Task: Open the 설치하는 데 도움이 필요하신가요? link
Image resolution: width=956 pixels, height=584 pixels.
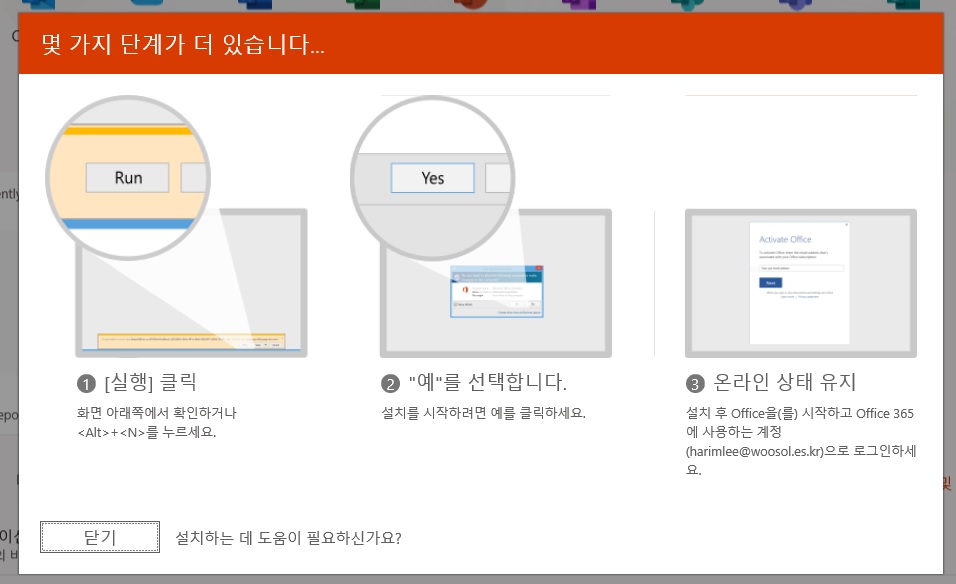Action: (x=288, y=538)
